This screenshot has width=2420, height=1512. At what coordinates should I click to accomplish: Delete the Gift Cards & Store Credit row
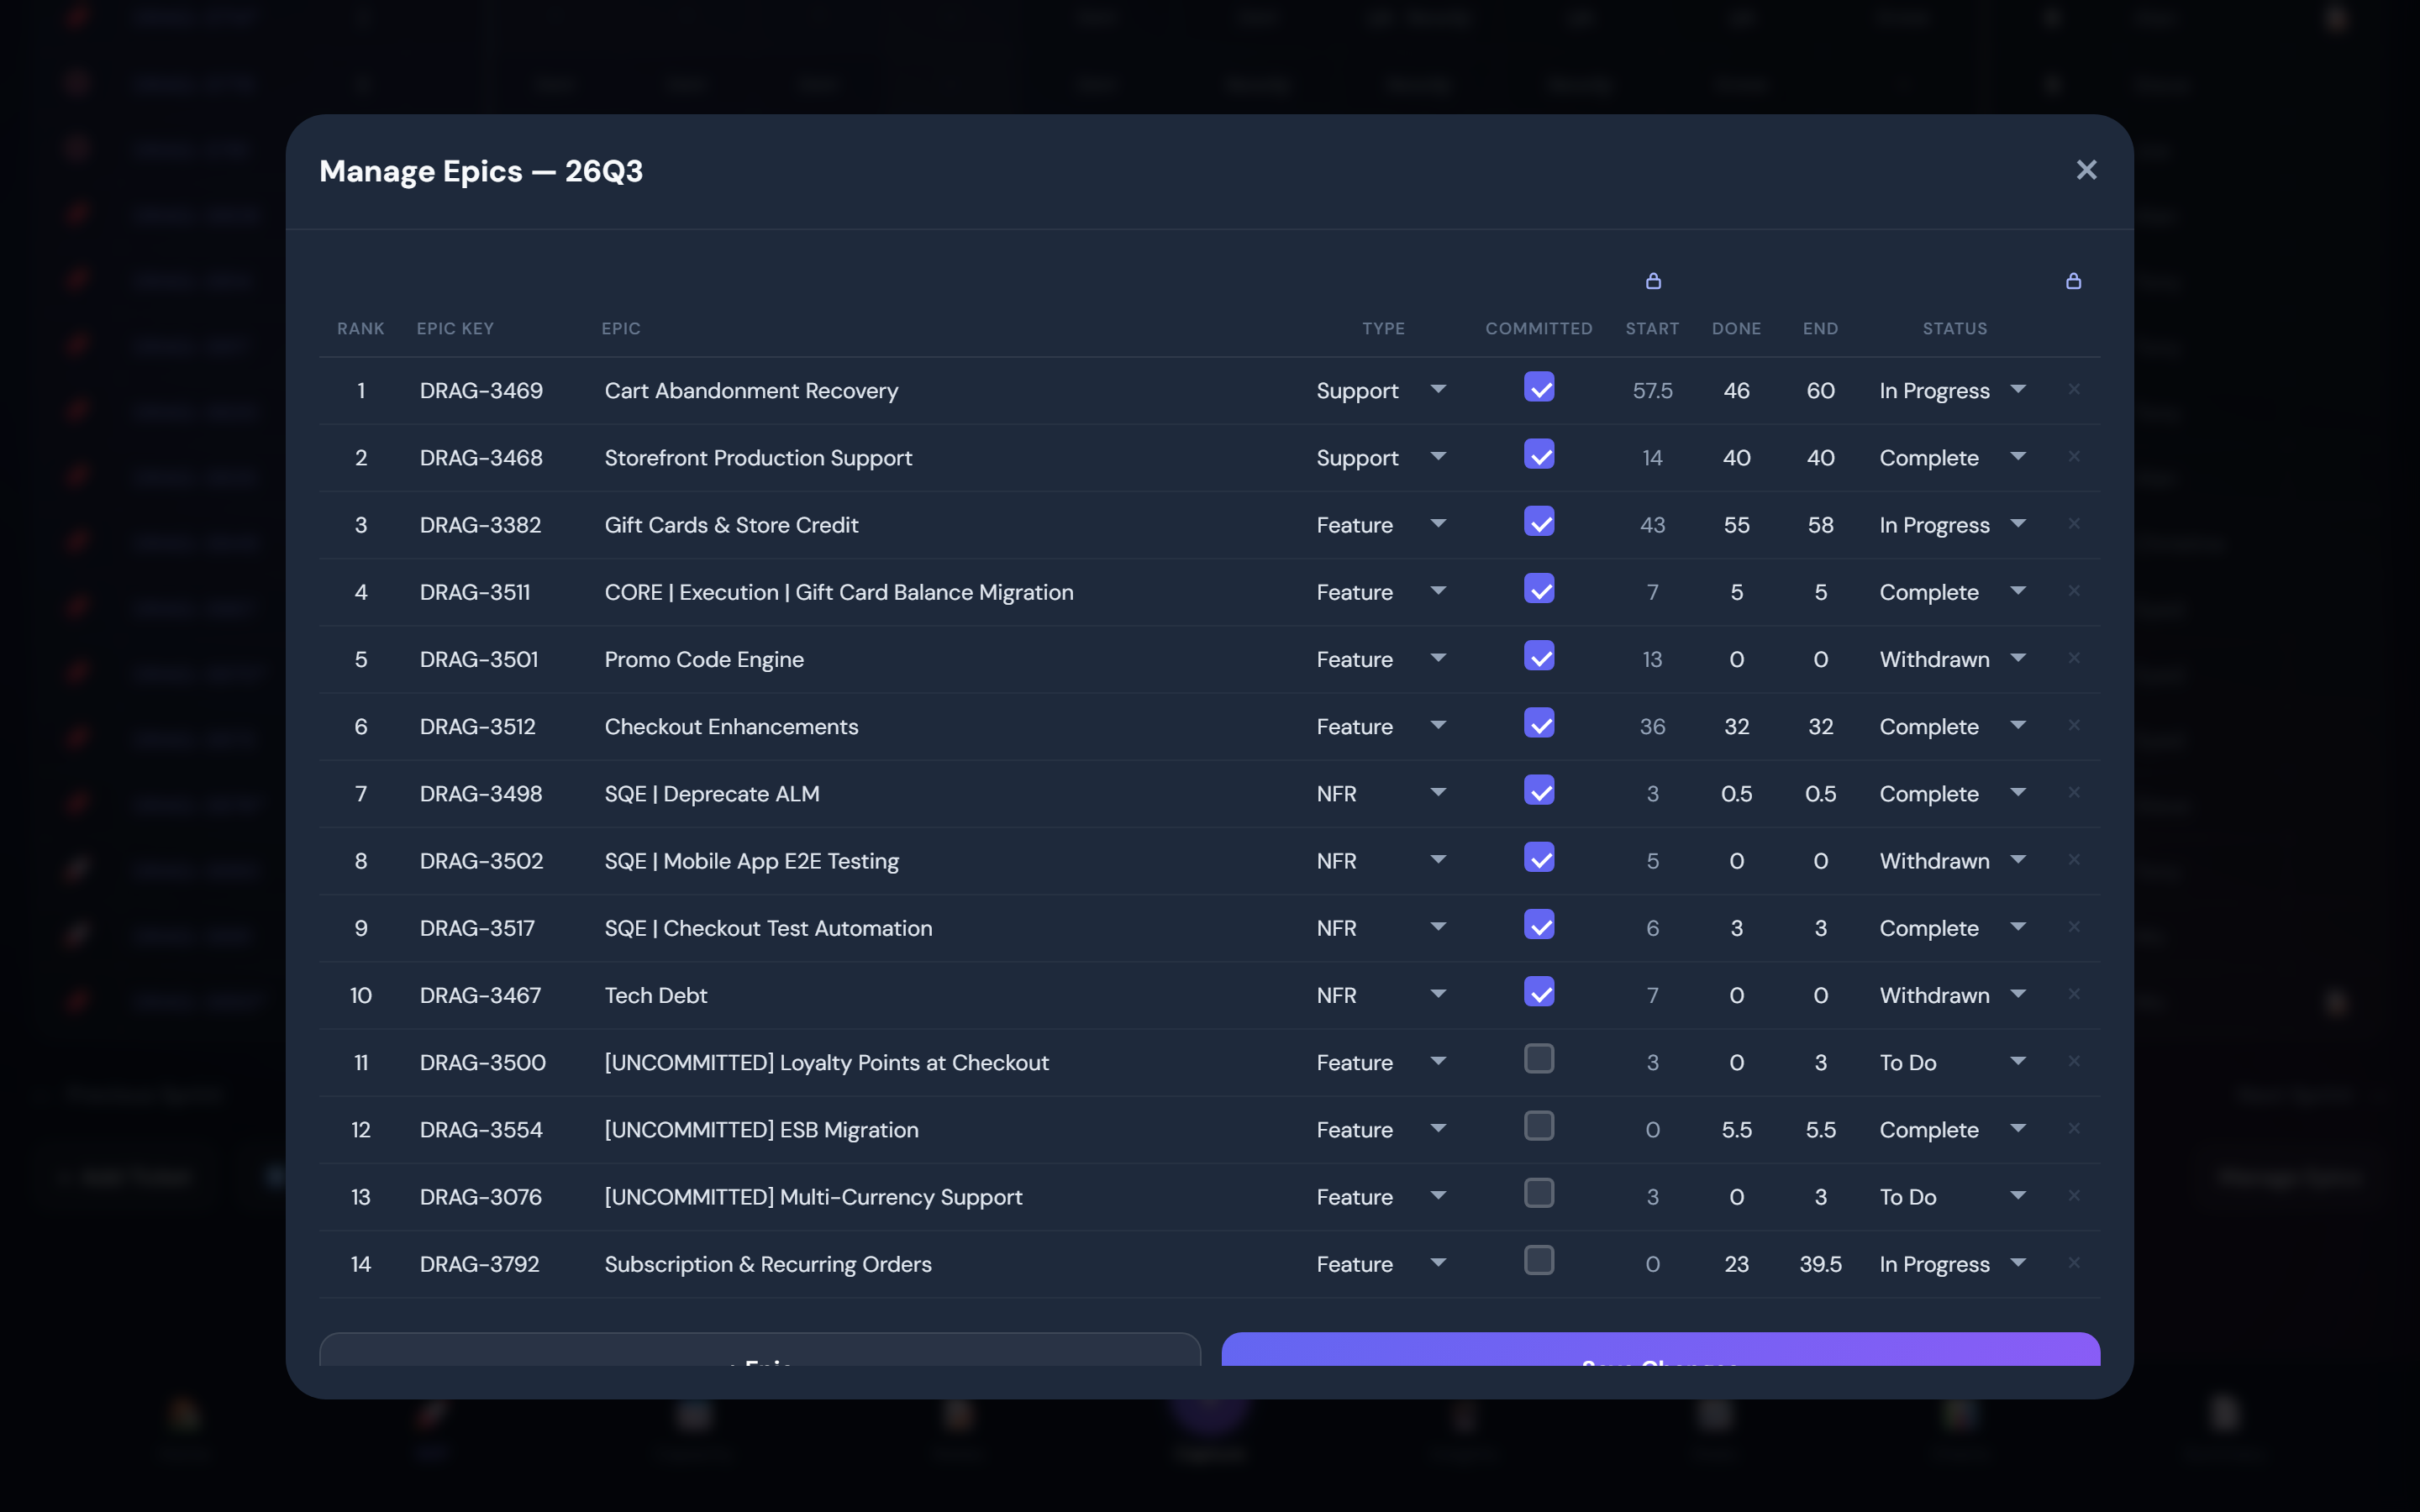pyautogui.click(x=2074, y=523)
